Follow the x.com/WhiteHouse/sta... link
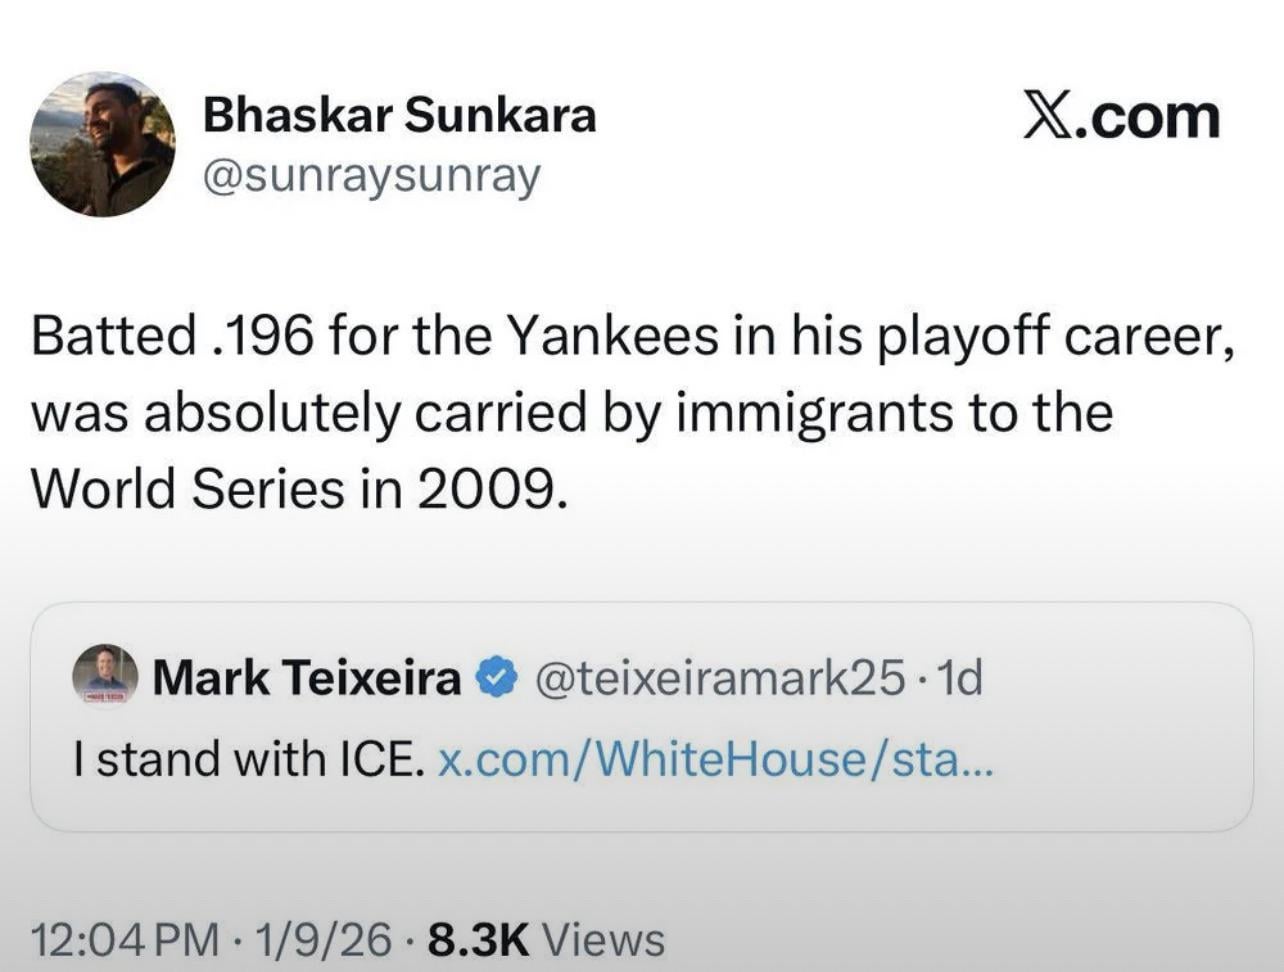Viewport: 1284px width, 972px height. point(716,760)
